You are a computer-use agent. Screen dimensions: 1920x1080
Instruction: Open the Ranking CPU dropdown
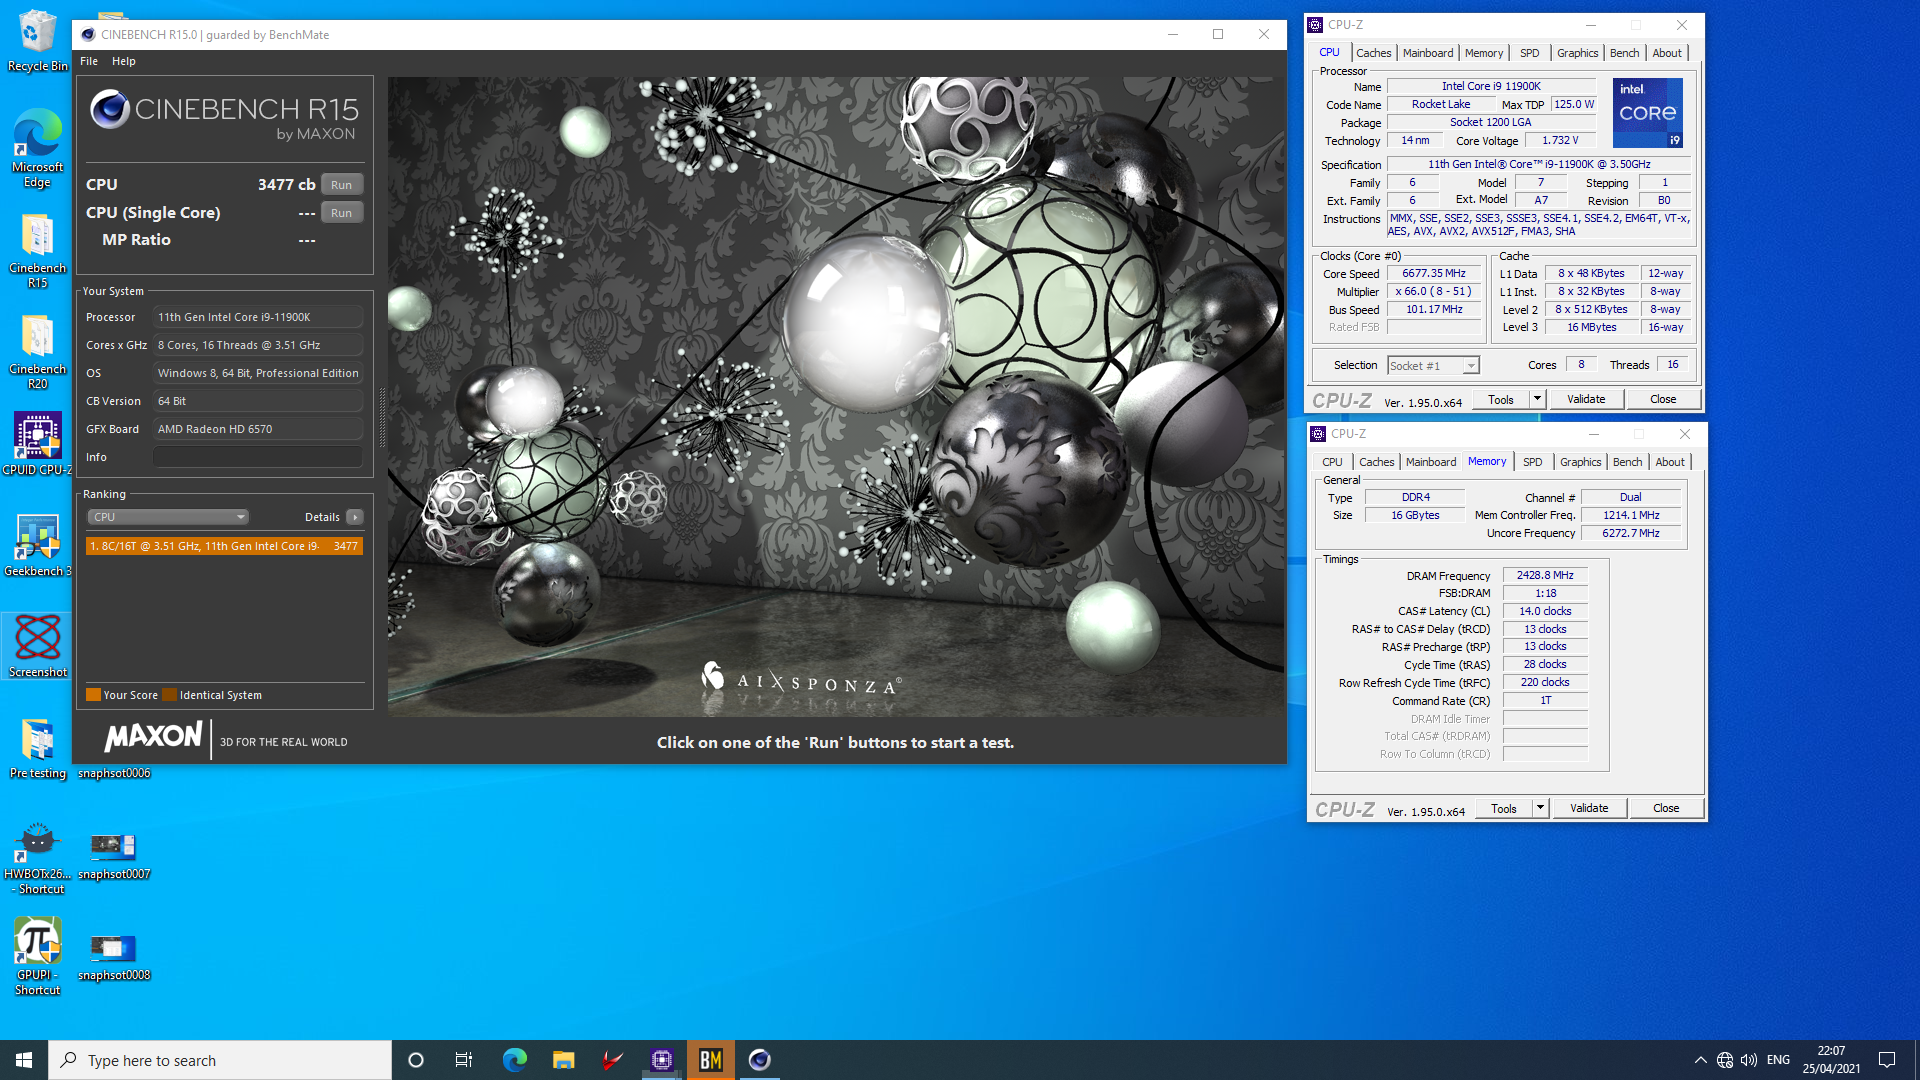(168, 517)
